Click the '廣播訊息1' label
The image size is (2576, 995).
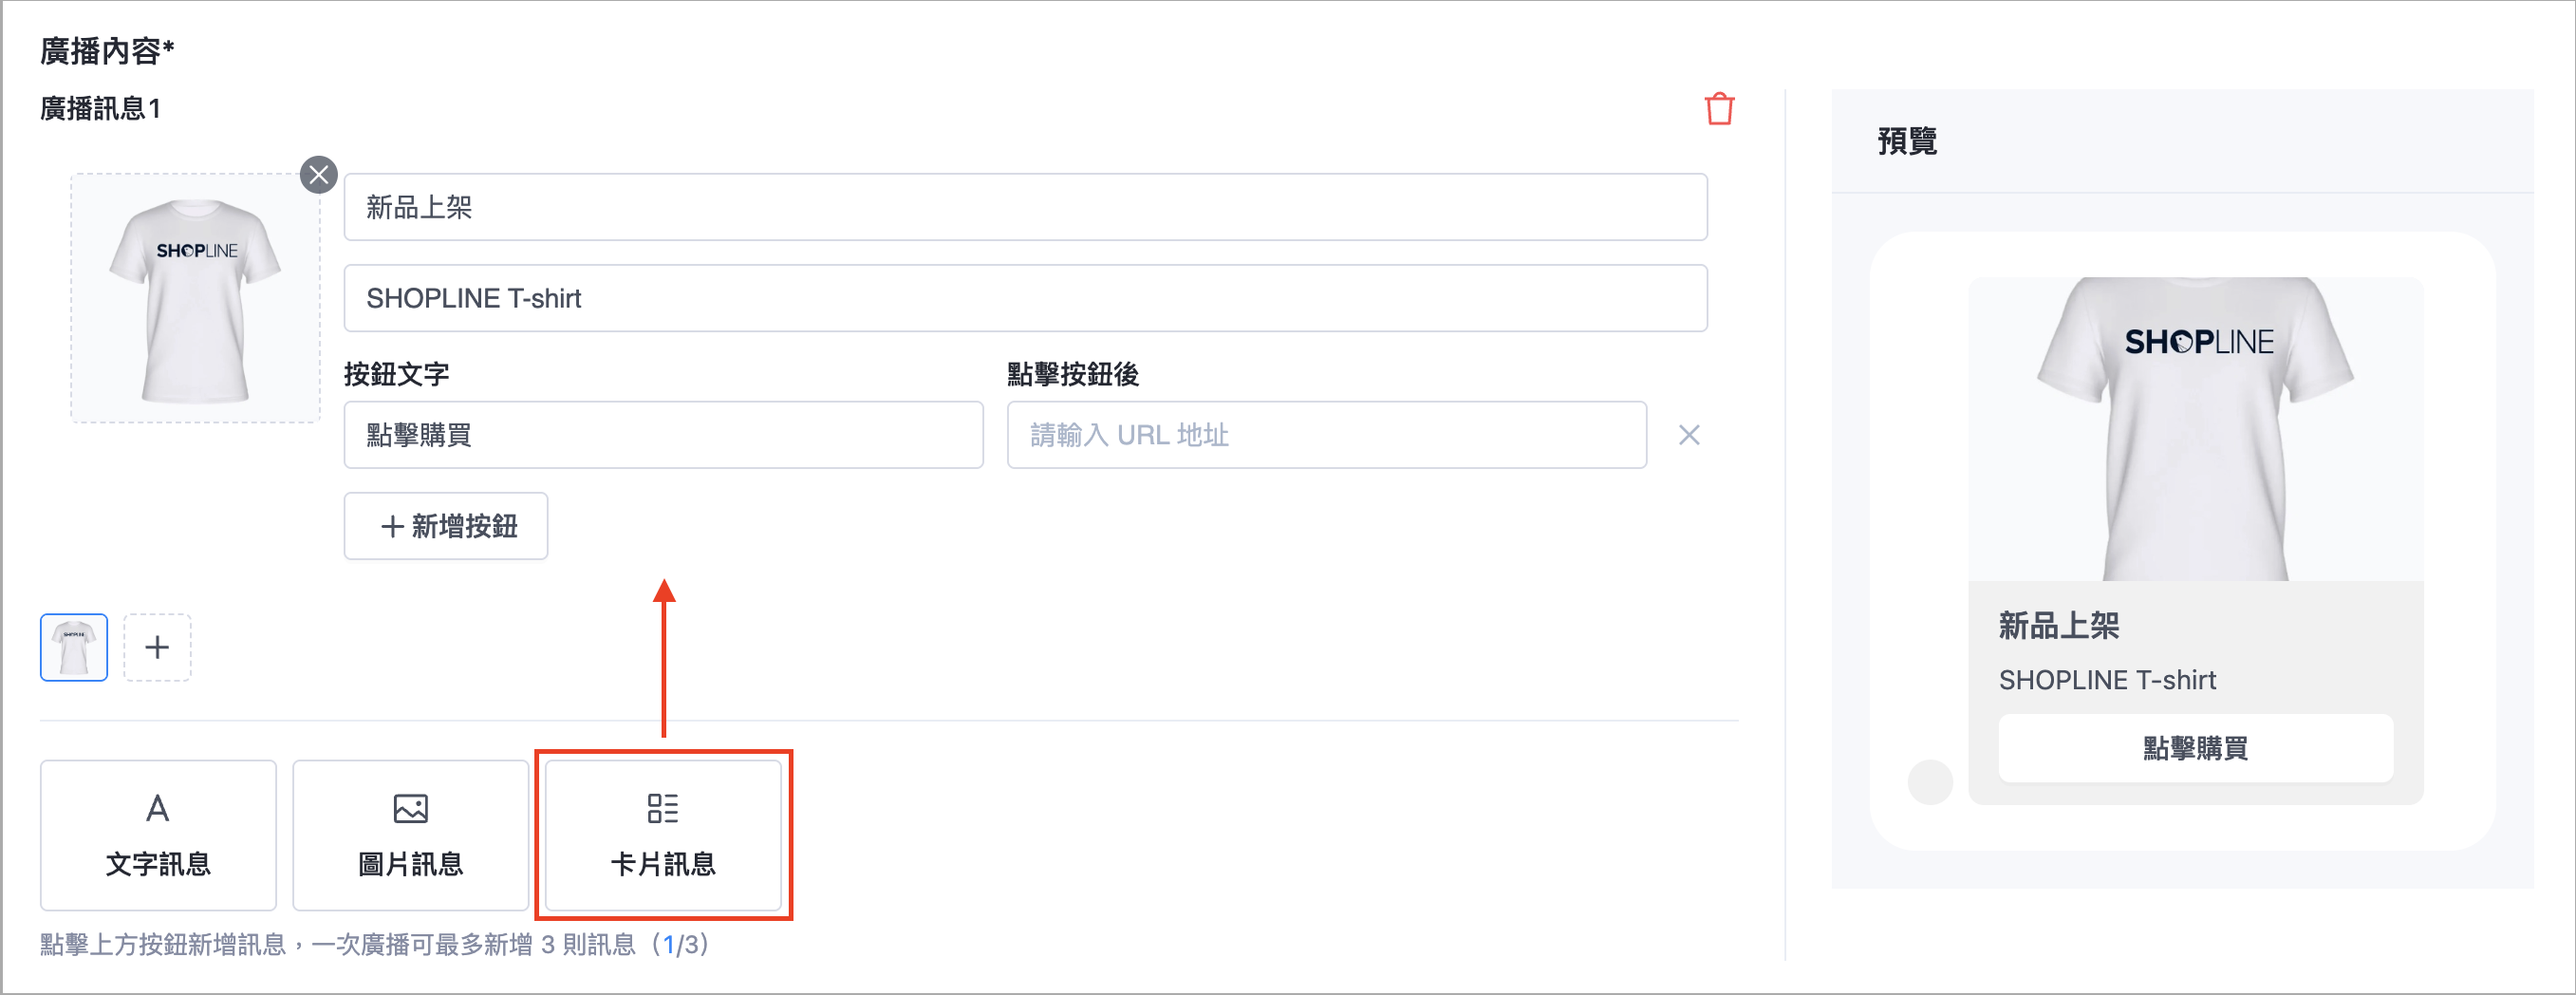click(x=100, y=108)
